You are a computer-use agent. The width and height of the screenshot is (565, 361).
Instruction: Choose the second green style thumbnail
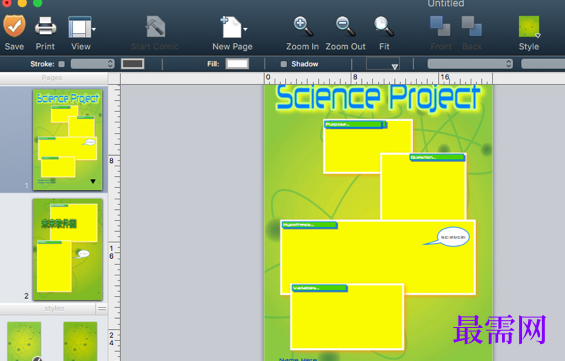click(80, 341)
